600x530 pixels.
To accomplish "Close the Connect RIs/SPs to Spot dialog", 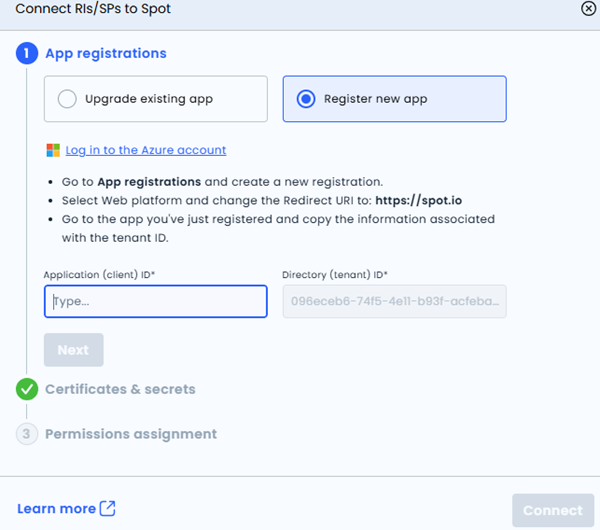I will click(x=587, y=8).
